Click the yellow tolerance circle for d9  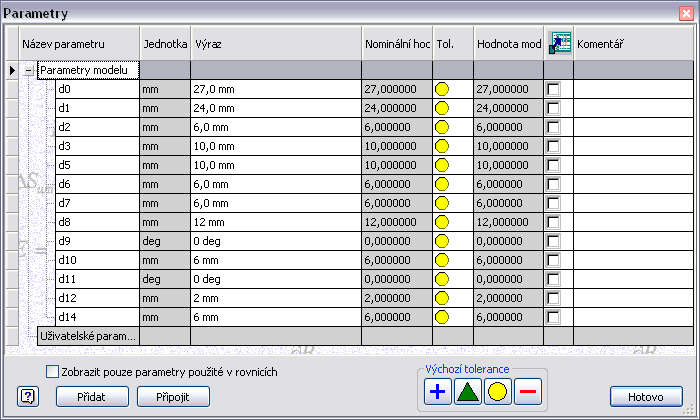click(x=442, y=241)
